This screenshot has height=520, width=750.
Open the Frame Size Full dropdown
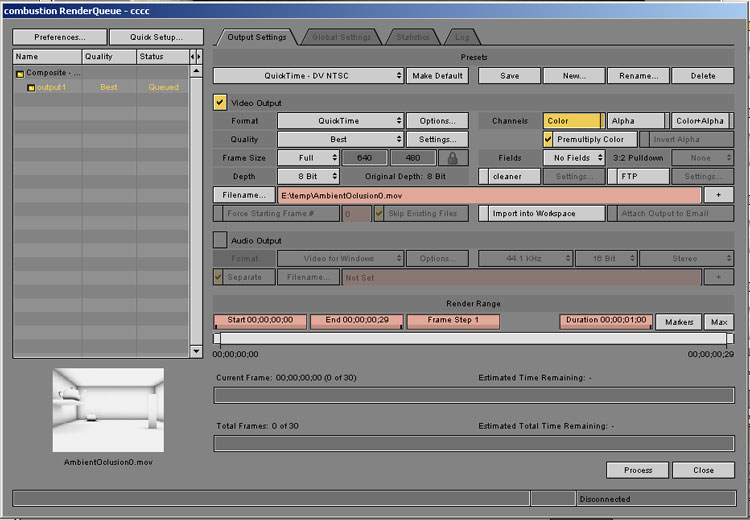point(309,158)
